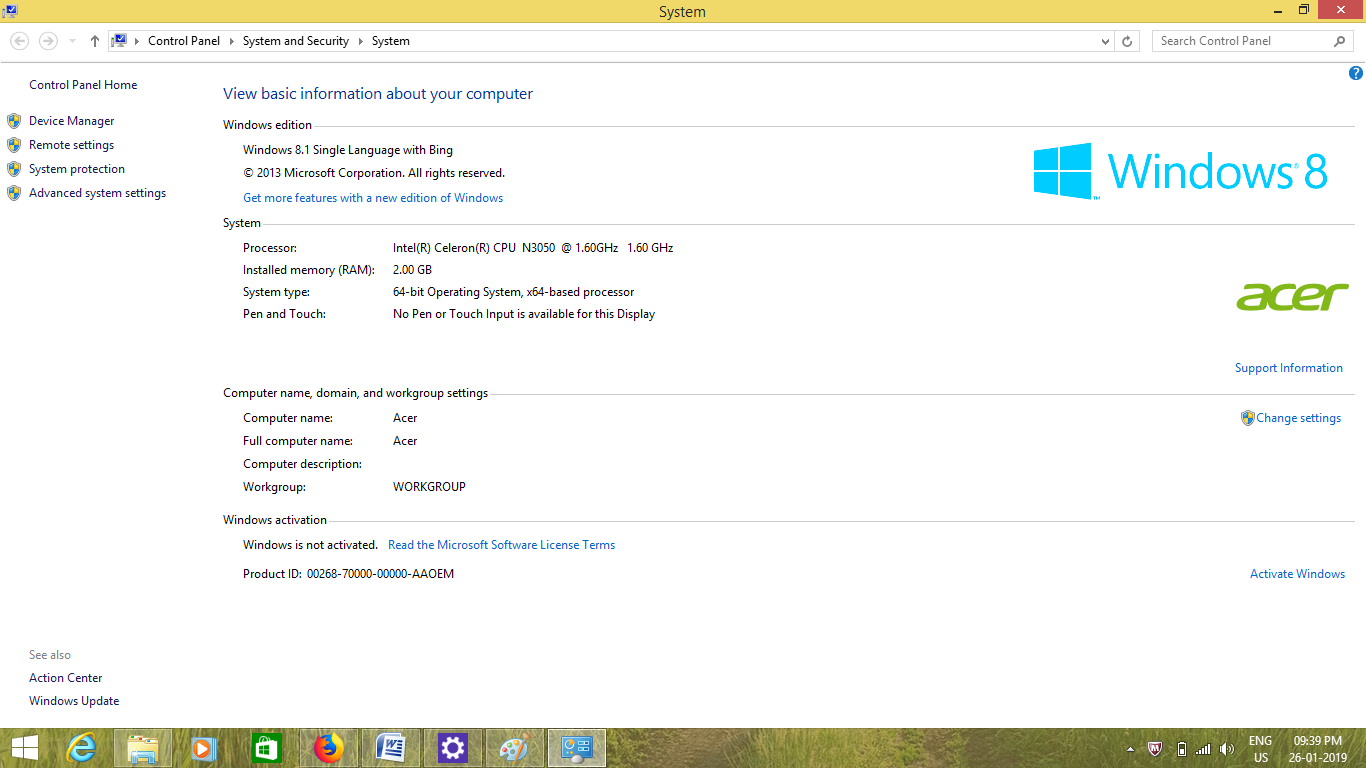The height and width of the screenshot is (768, 1366).
Task: Open File Explorer from taskbar
Action: pos(143,748)
